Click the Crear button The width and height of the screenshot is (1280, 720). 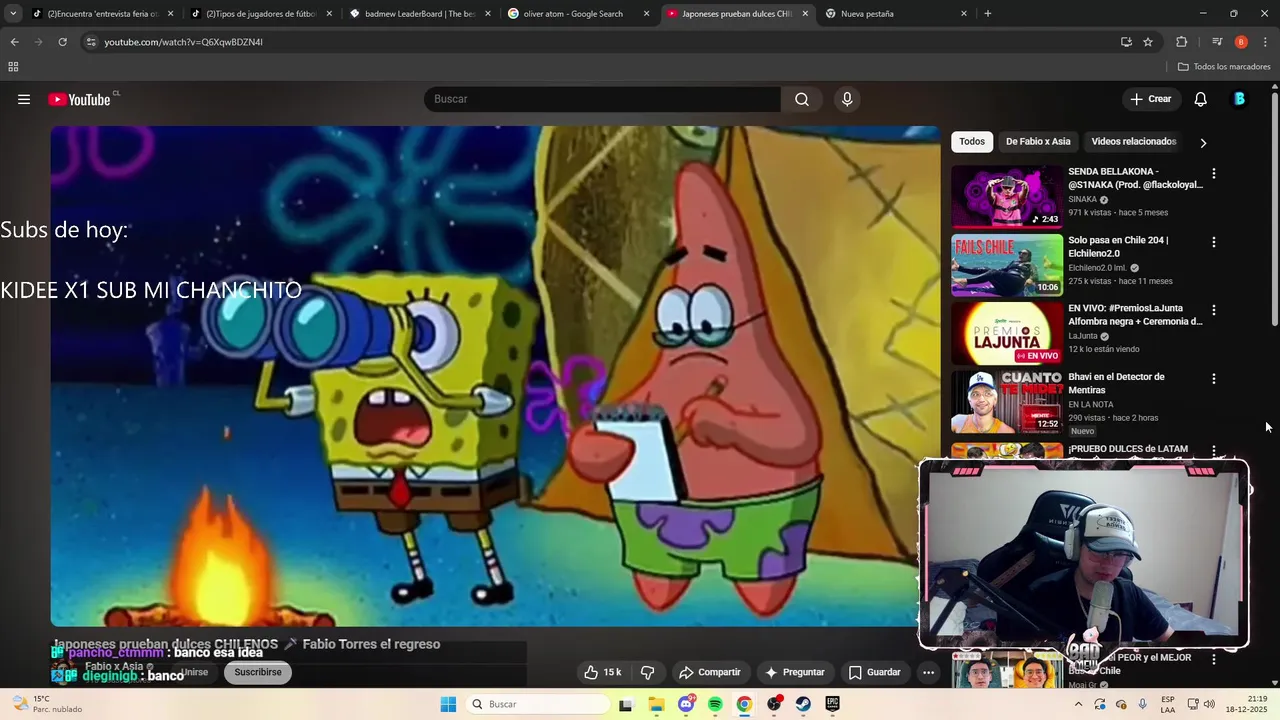click(x=1150, y=99)
